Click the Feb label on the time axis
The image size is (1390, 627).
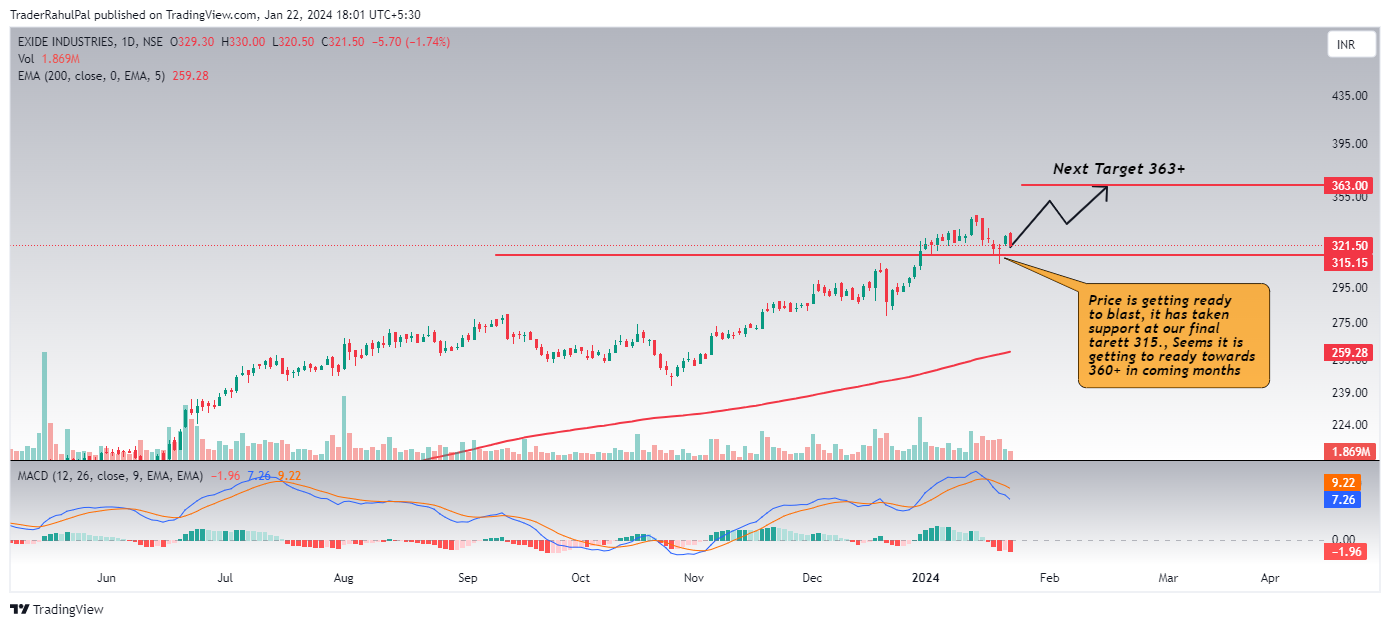[1048, 578]
